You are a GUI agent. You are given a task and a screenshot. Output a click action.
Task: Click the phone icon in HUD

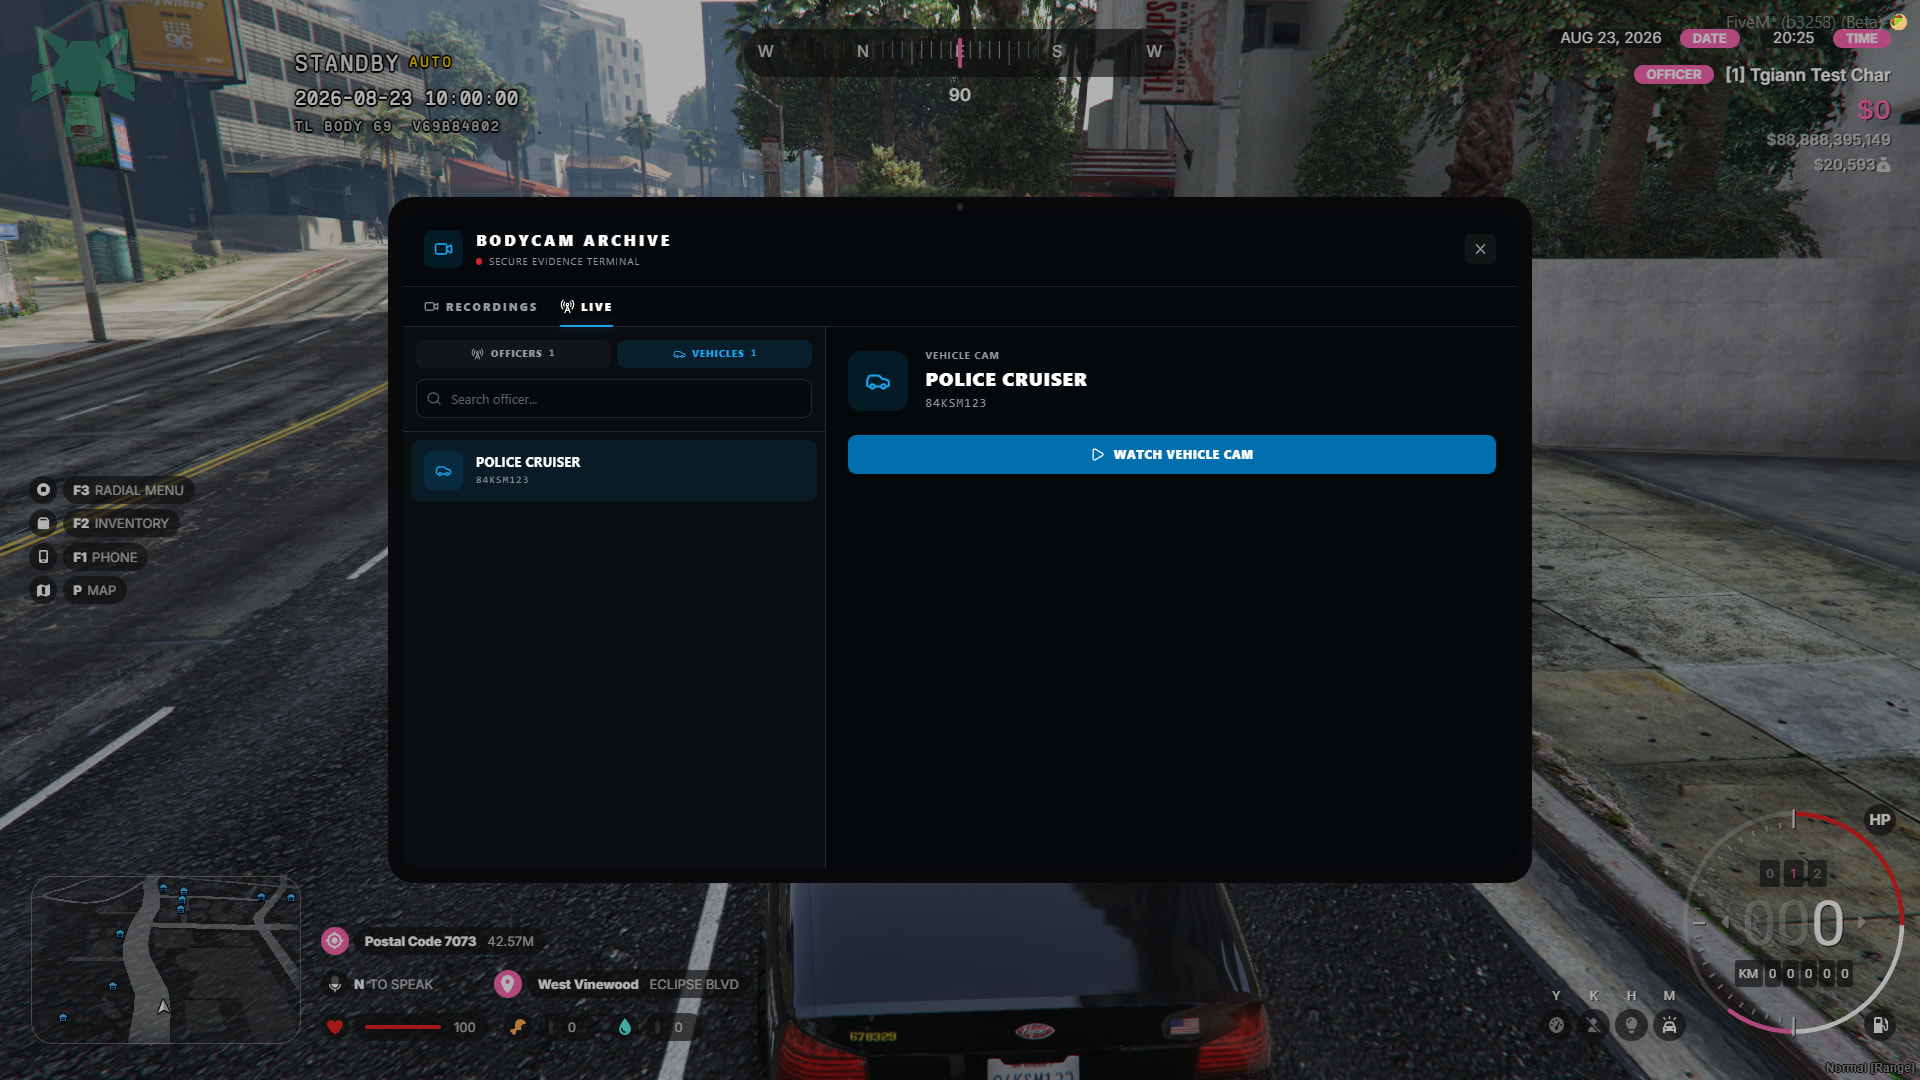point(43,557)
